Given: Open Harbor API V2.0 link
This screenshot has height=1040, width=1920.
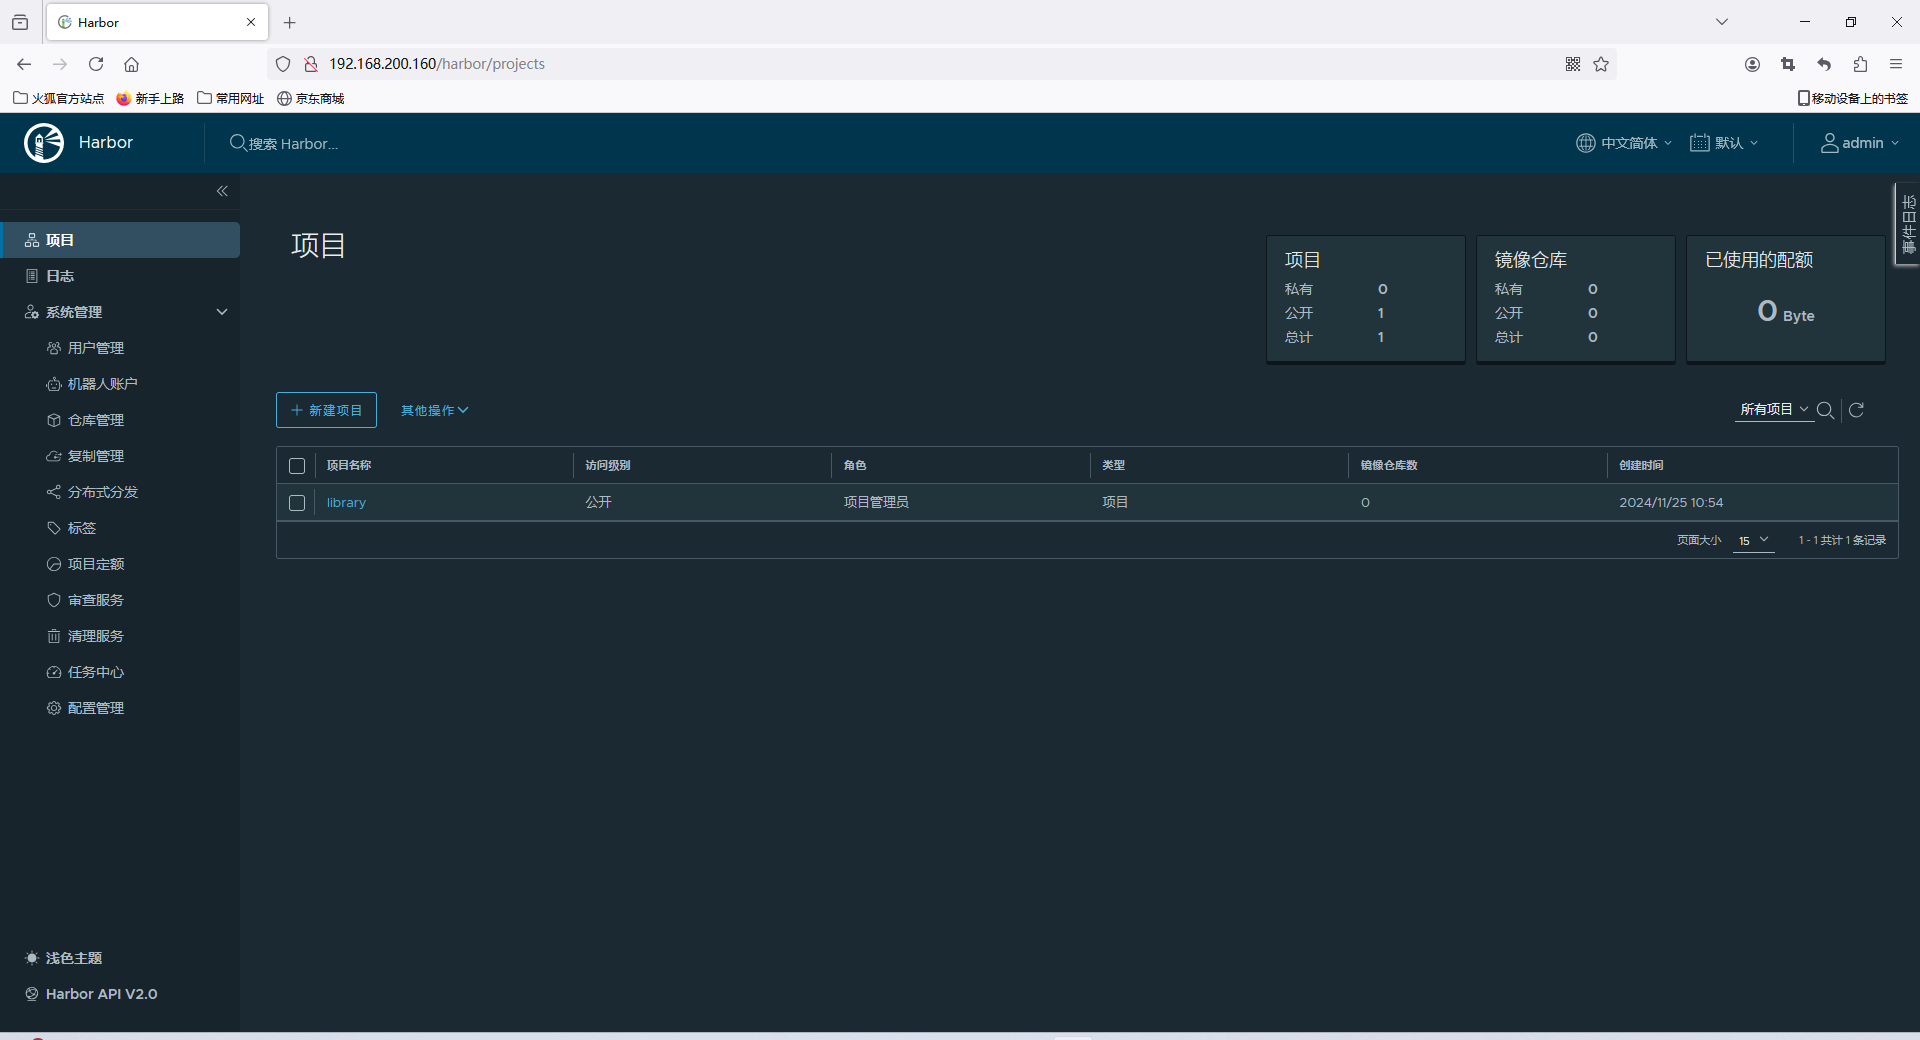Looking at the screenshot, I should click(x=91, y=994).
